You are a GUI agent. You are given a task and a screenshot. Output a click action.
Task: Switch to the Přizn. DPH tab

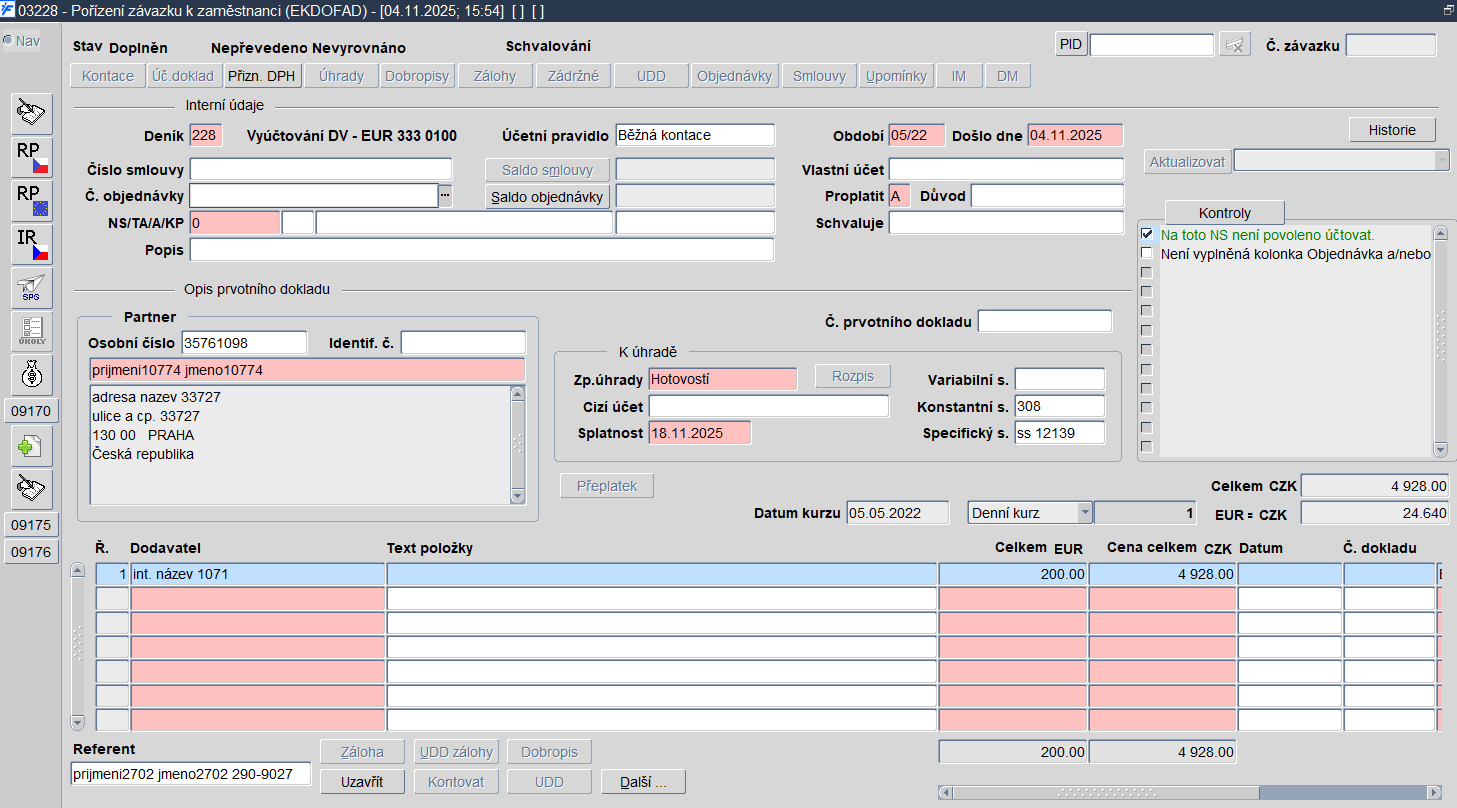click(261, 76)
